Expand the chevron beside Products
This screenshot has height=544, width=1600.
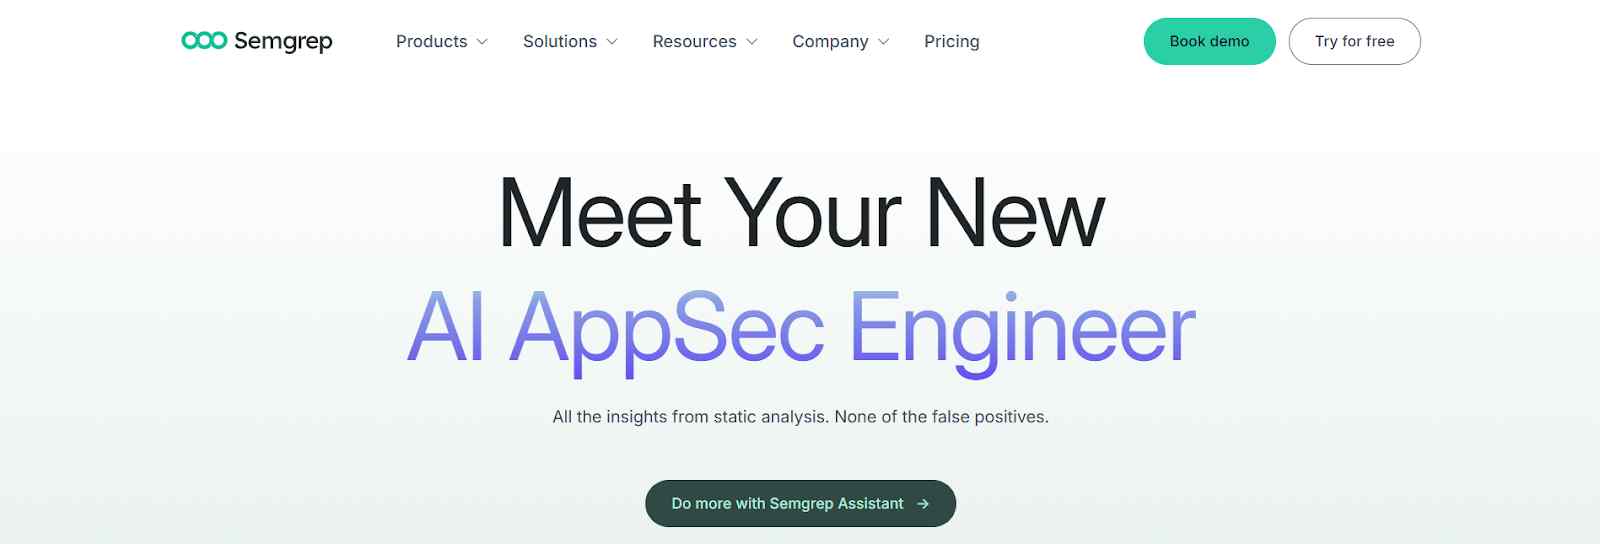point(482,42)
